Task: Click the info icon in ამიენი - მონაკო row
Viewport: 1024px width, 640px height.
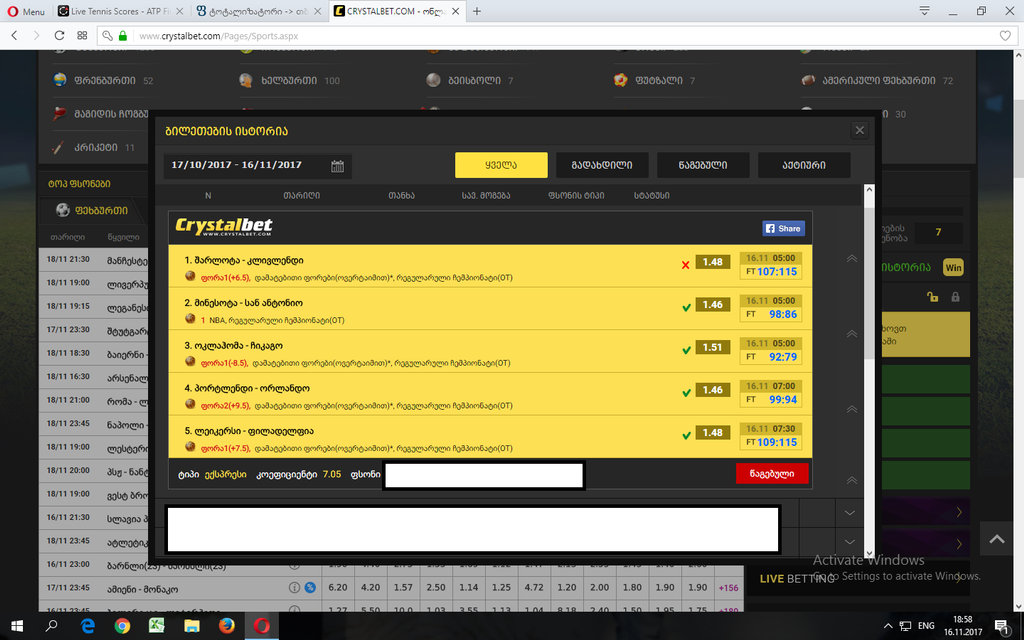Action: (x=295, y=588)
